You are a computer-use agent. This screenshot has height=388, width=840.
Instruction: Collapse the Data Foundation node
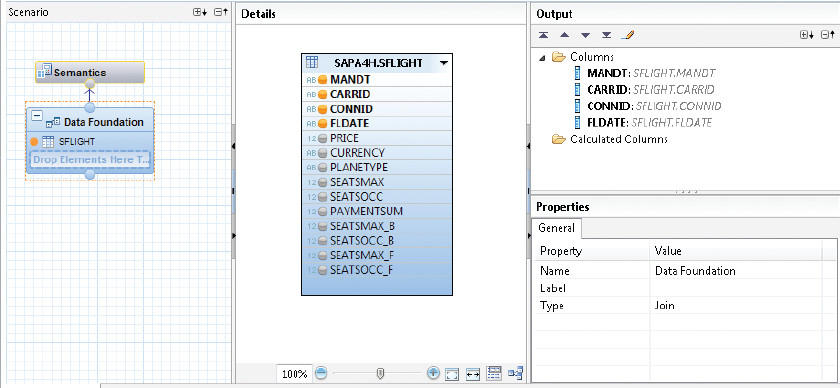coord(37,116)
